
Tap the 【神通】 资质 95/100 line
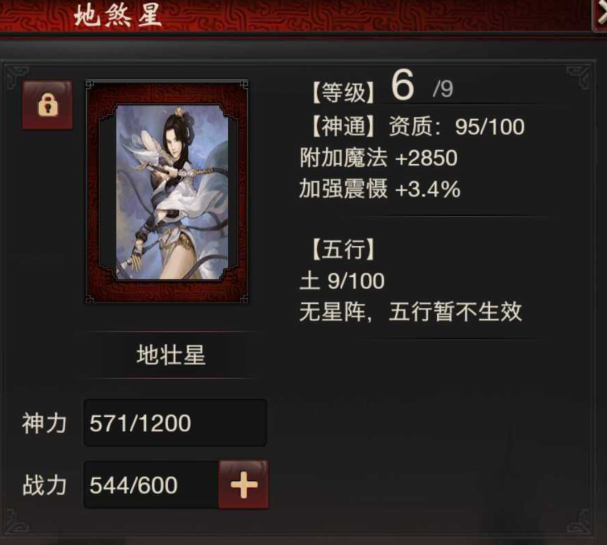418,127
